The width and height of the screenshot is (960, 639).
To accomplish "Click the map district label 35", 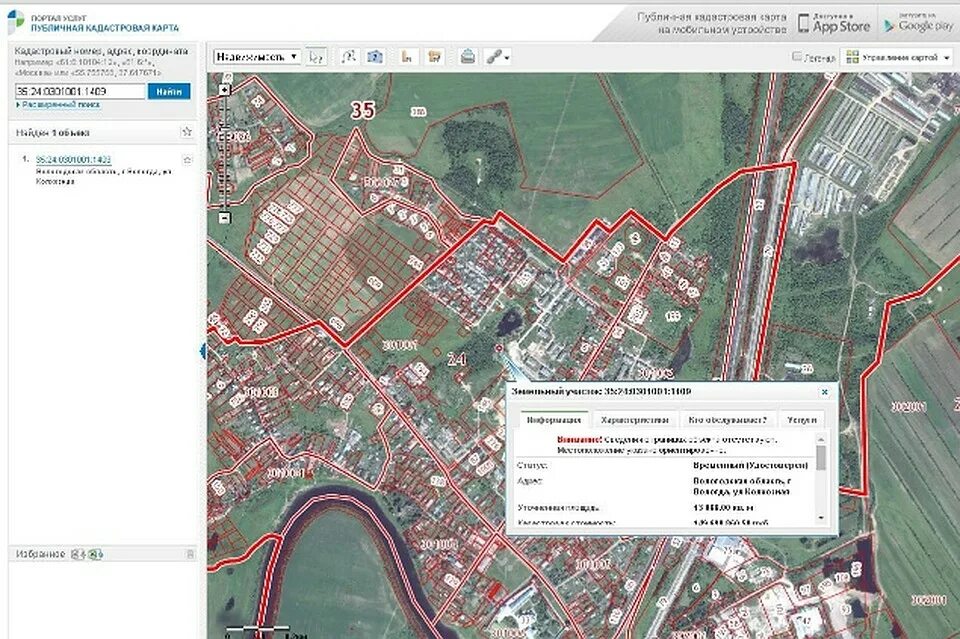I will coord(362,110).
